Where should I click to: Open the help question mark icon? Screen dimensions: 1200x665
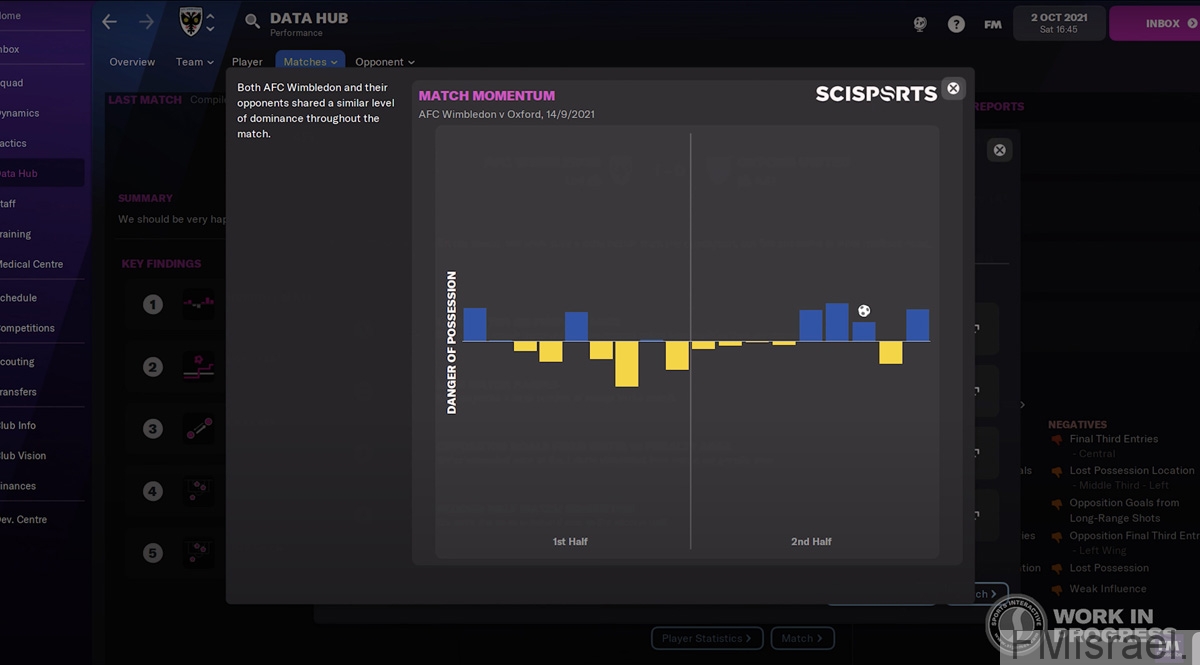coord(956,24)
